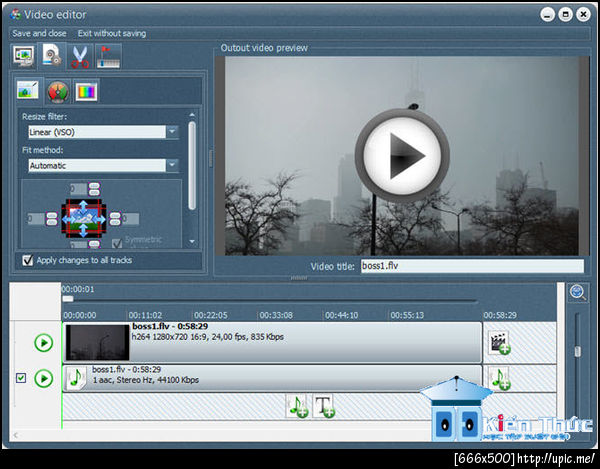The width and height of the screenshot is (600, 469).
Task: Click the h264 1280x720 video info text
Action: click(x=207, y=337)
